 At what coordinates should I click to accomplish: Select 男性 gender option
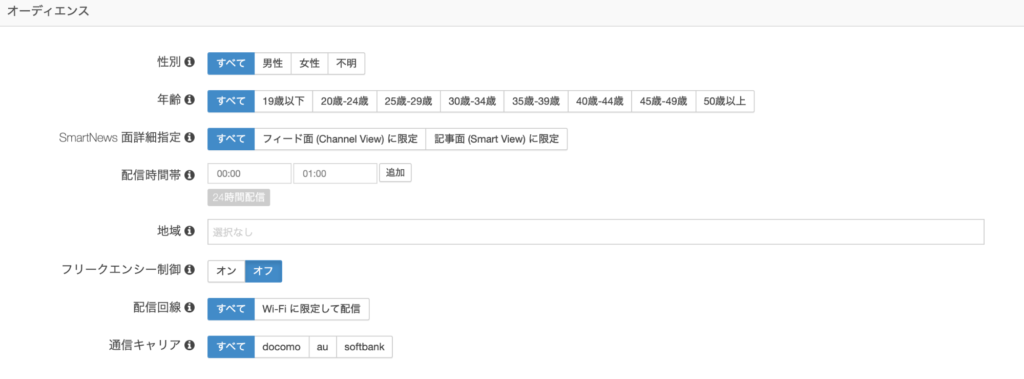coord(273,63)
